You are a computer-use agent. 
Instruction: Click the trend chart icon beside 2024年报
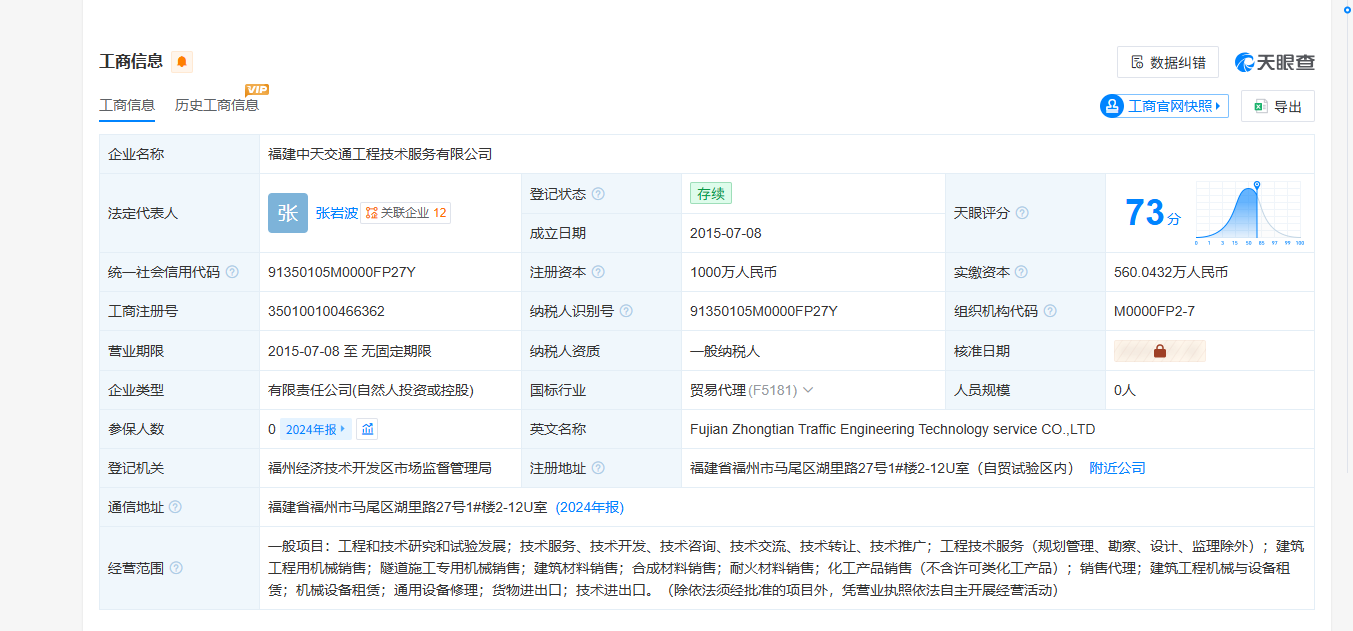tap(367, 429)
